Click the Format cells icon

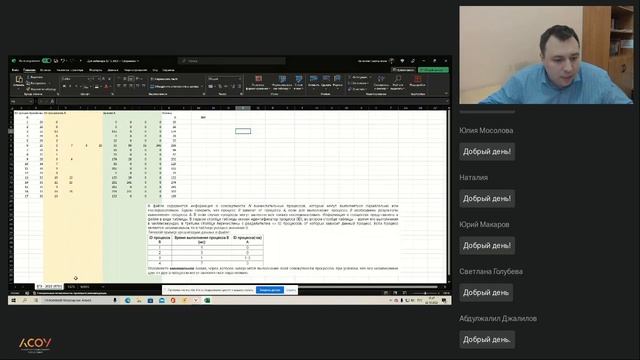(338, 78)
